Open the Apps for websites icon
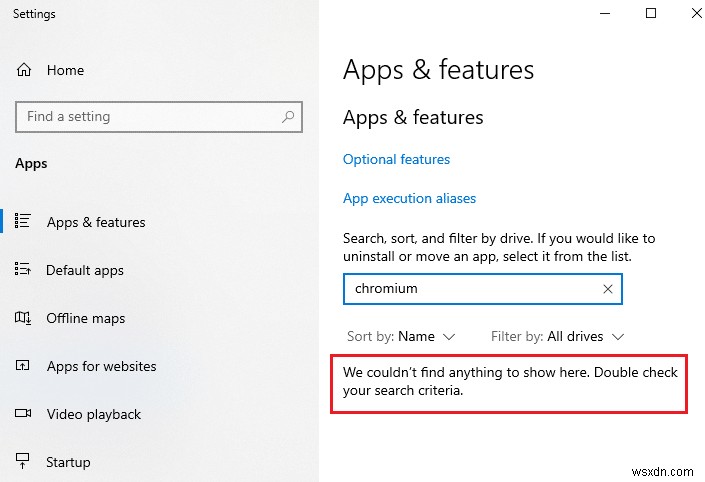This screenshot has width=705, height=482. click(23, 366)
